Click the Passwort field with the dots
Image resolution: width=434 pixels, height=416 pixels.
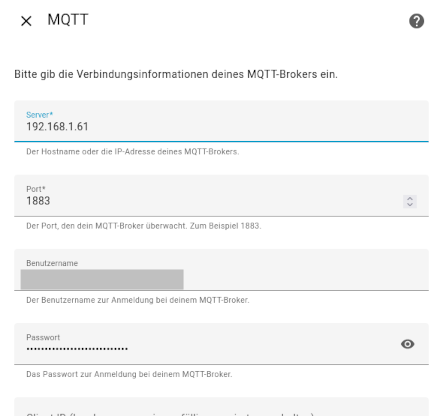pyautogui.click(x=221, y=344)
